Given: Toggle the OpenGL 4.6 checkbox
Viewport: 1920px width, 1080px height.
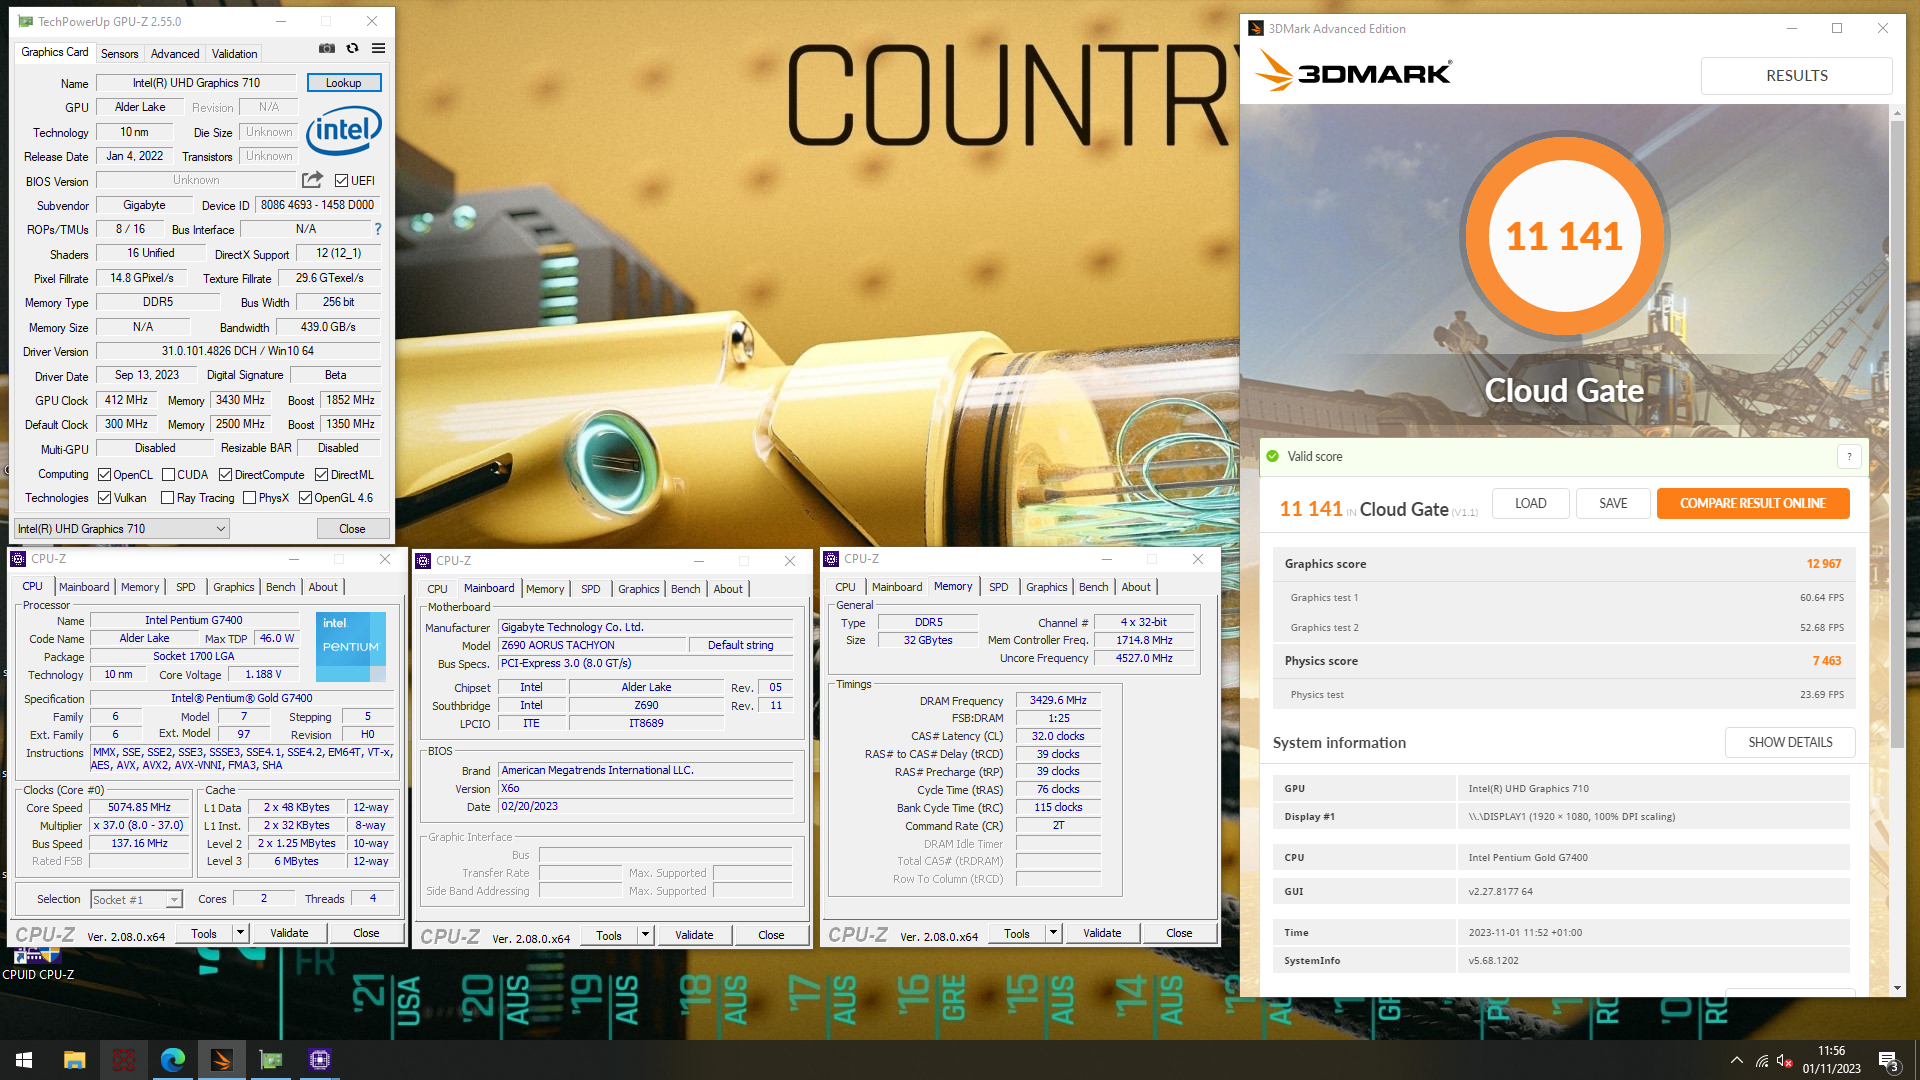Looking at the screenshot, I should 305,498.
